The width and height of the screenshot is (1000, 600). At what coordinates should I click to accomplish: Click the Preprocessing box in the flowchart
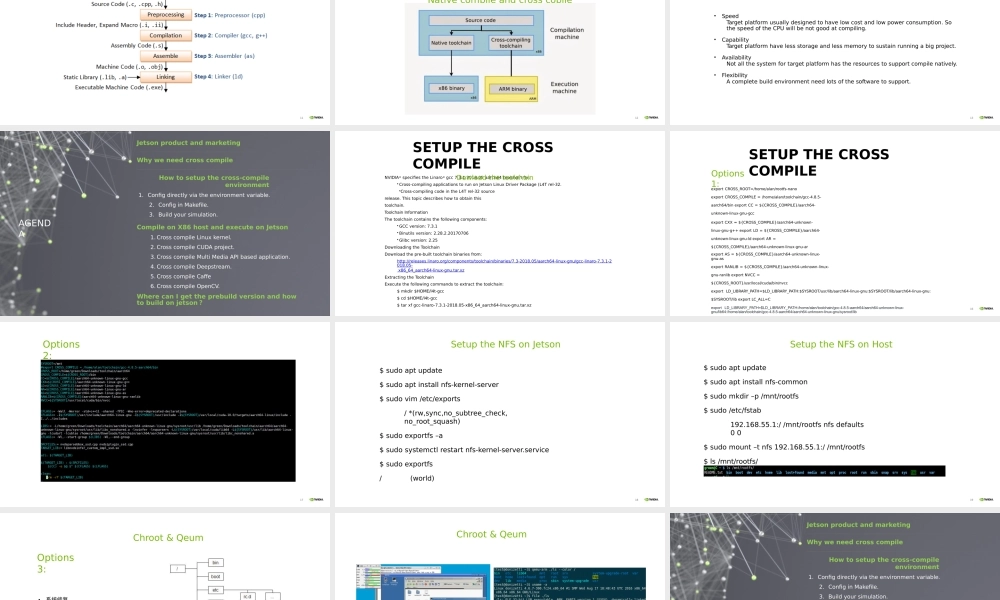(x=166, y=15)
